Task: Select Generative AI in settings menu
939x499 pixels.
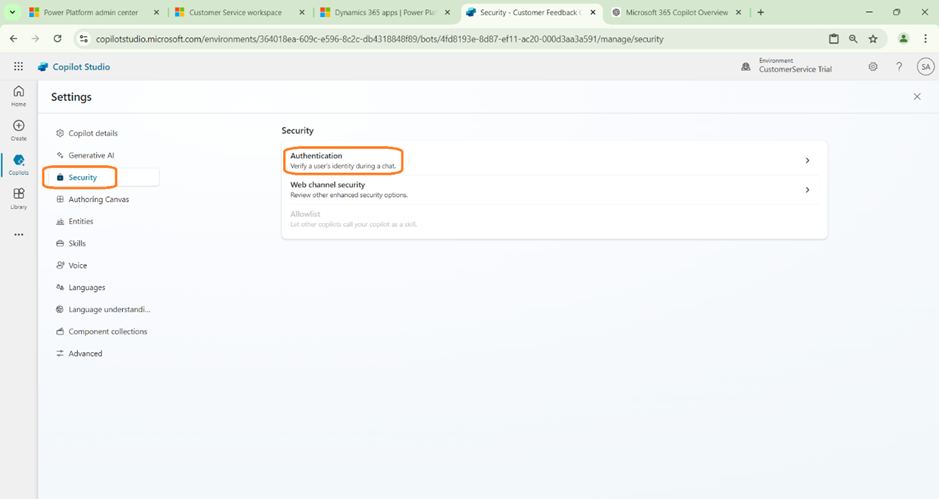Action: [x=91, y=155]
